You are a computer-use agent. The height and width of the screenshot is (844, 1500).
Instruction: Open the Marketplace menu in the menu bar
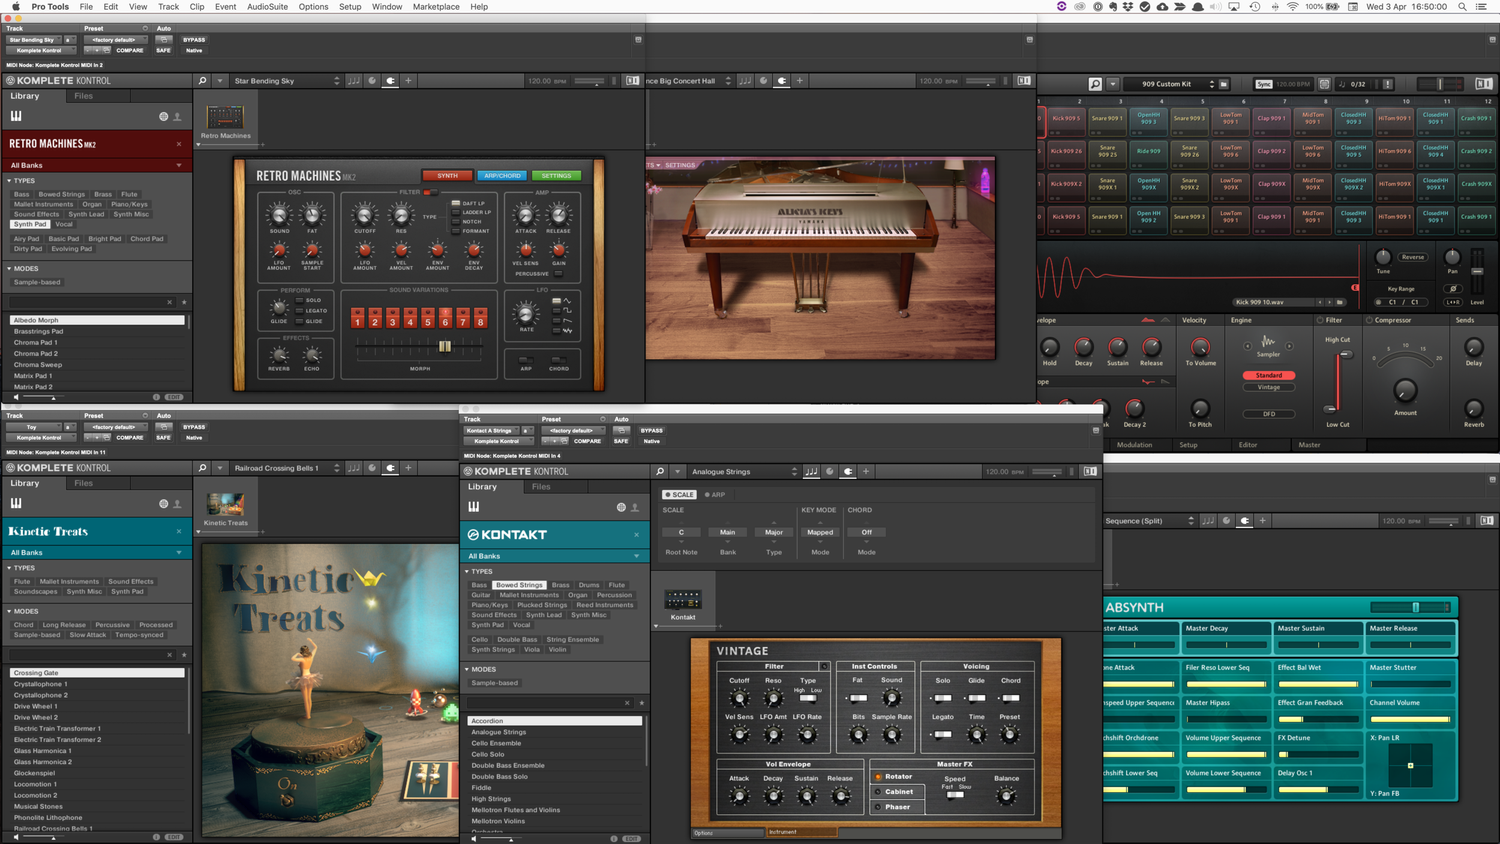coord(436,7)
